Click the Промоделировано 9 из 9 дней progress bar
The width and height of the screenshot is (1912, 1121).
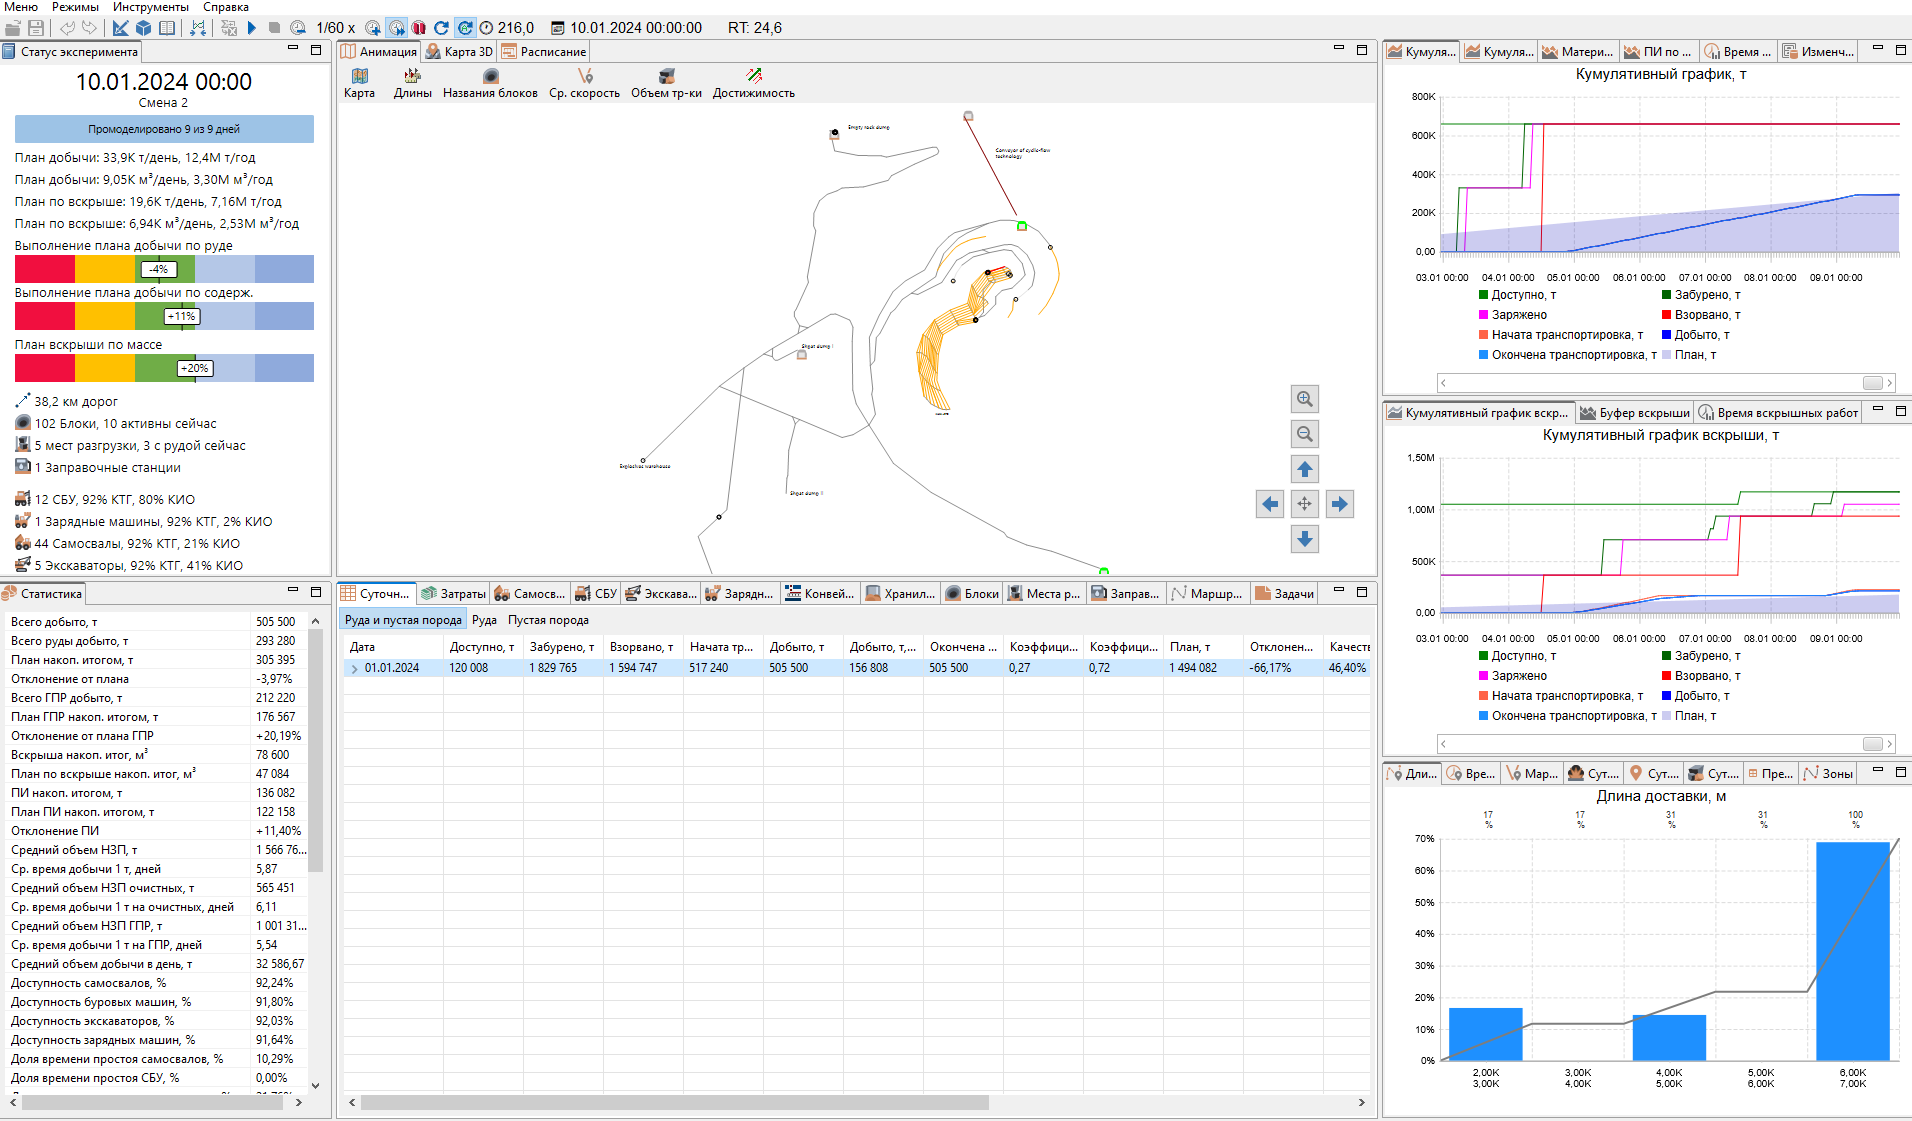[164, 129]
